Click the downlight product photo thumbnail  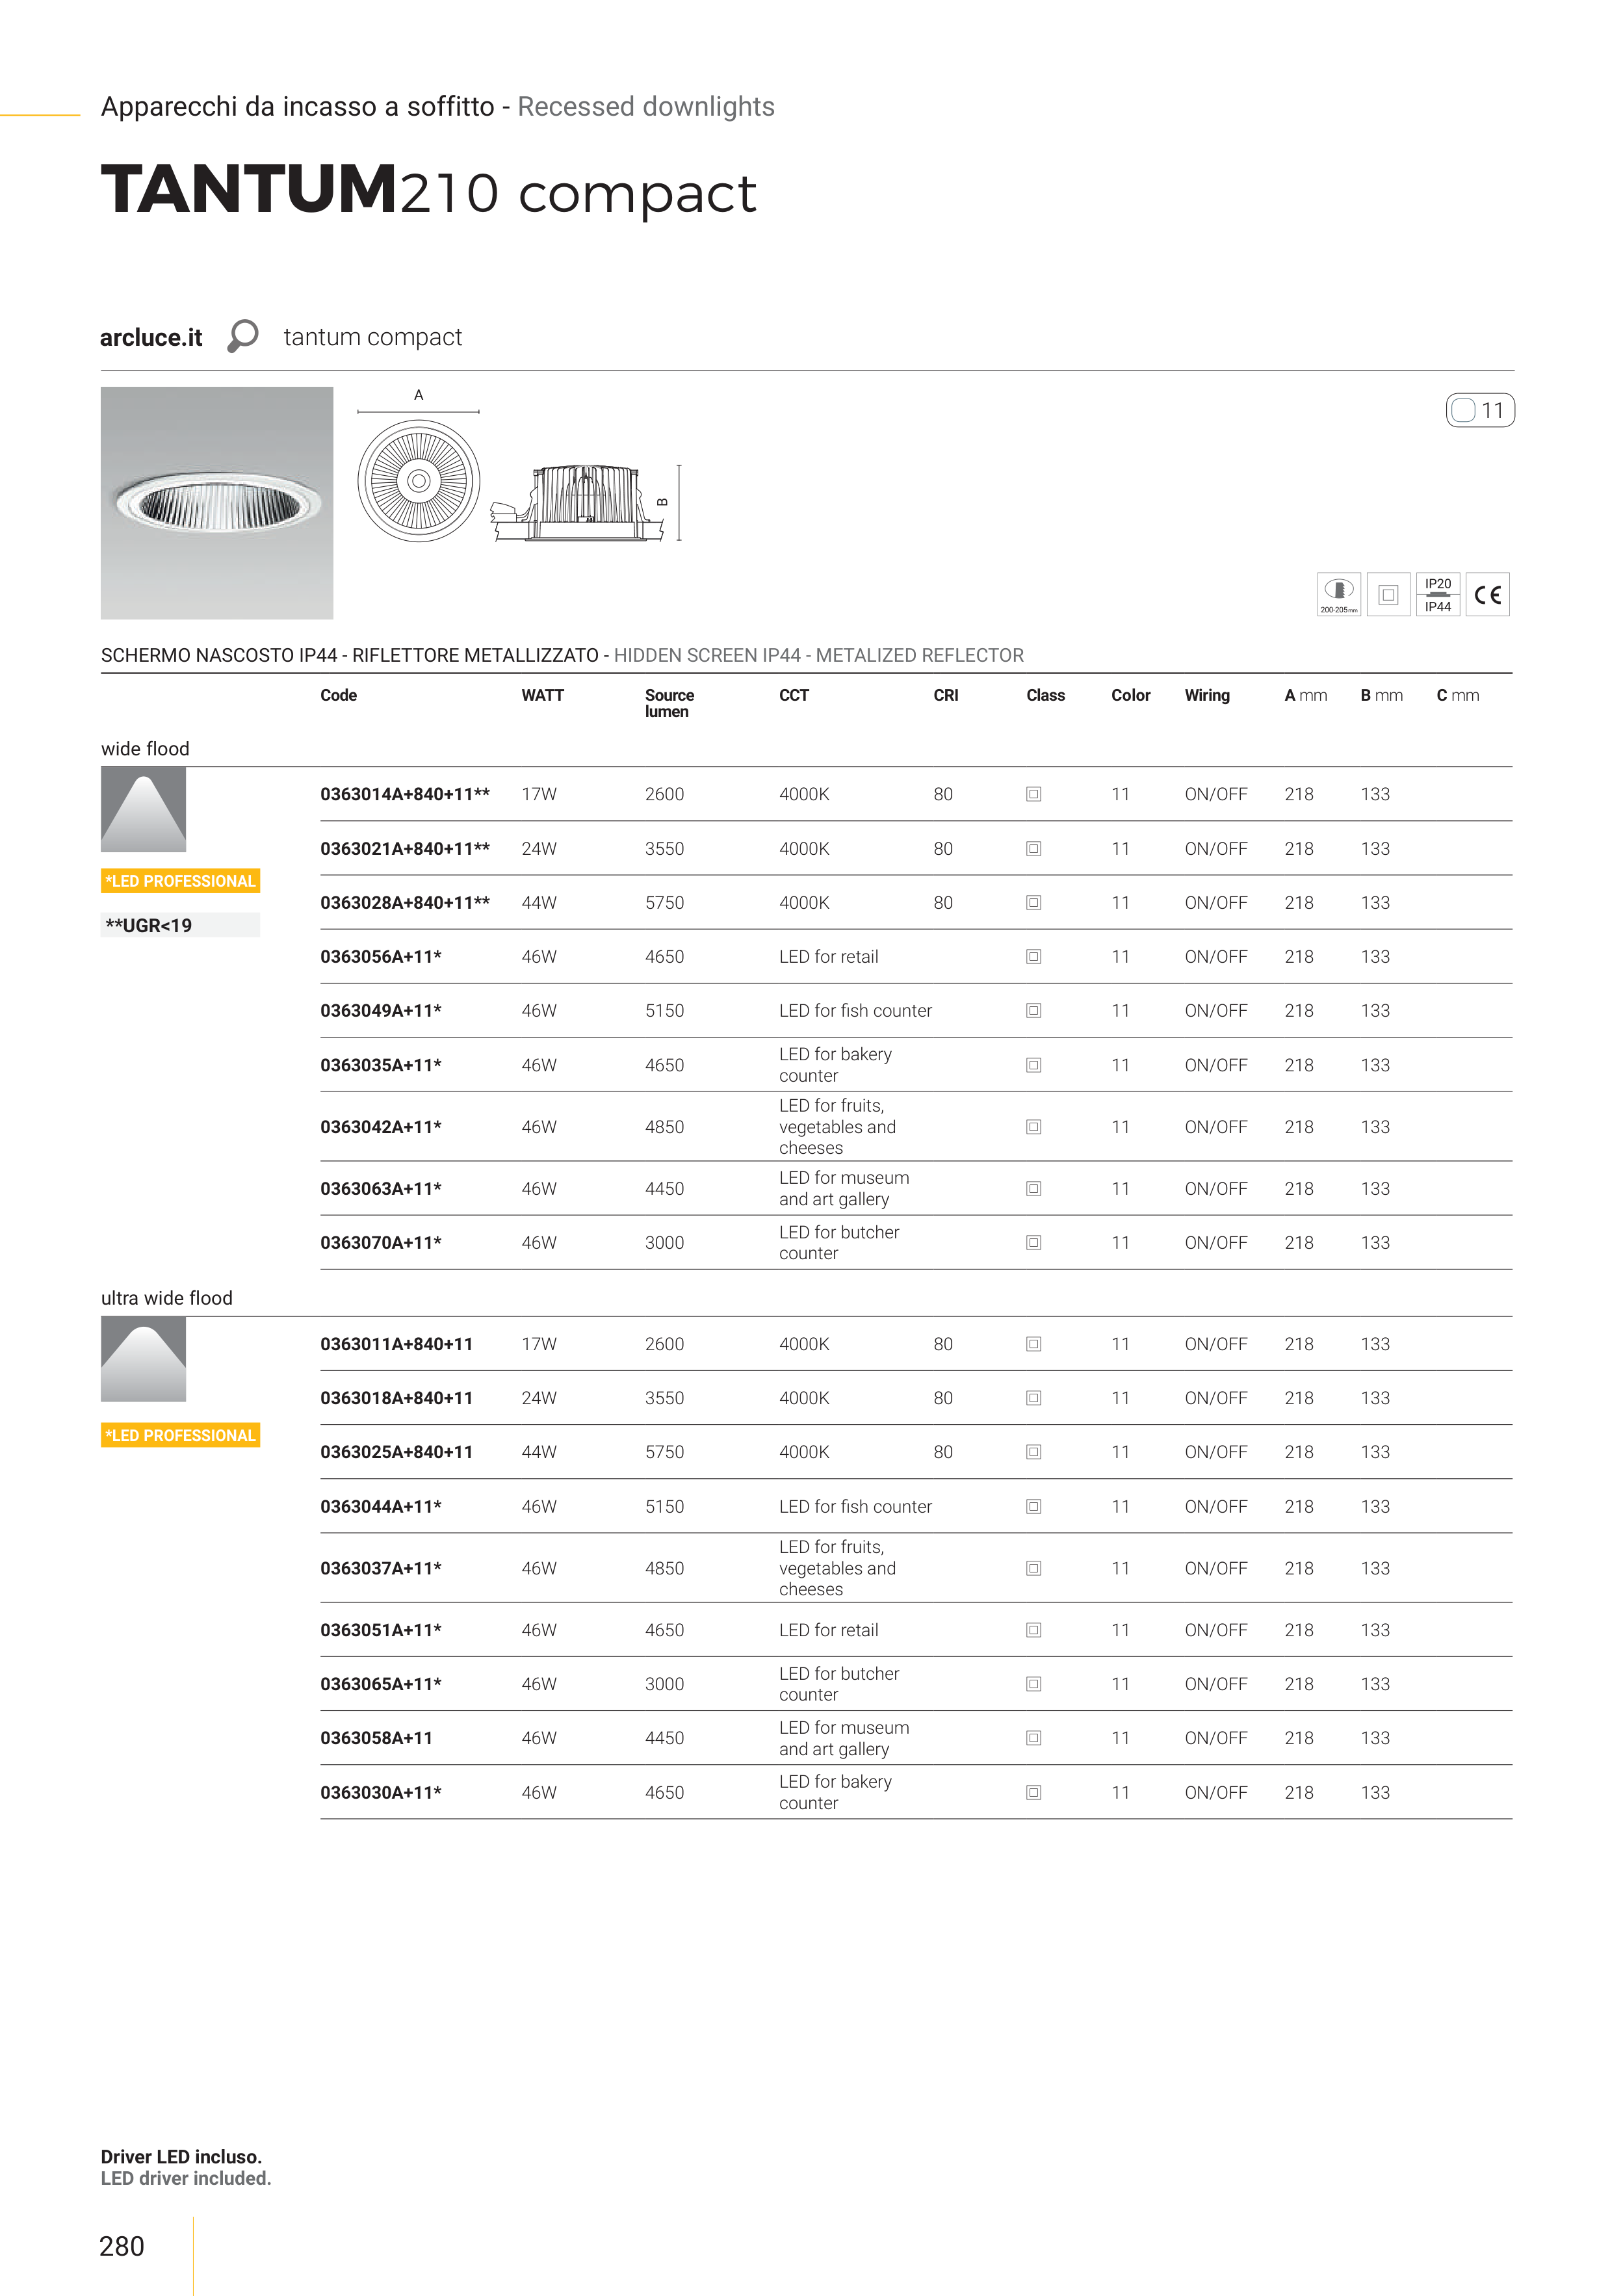pos(217,503)
